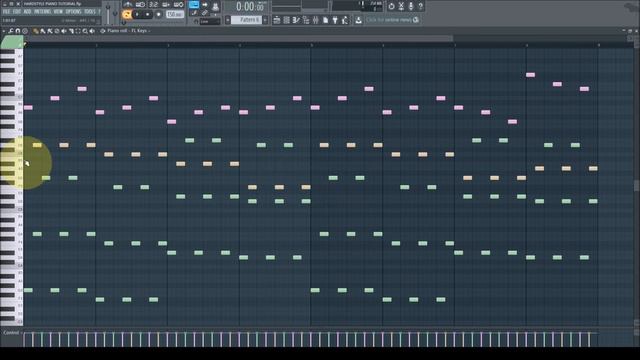
Task: Open the Playlist window icon
Action: (x=277, y=20)
